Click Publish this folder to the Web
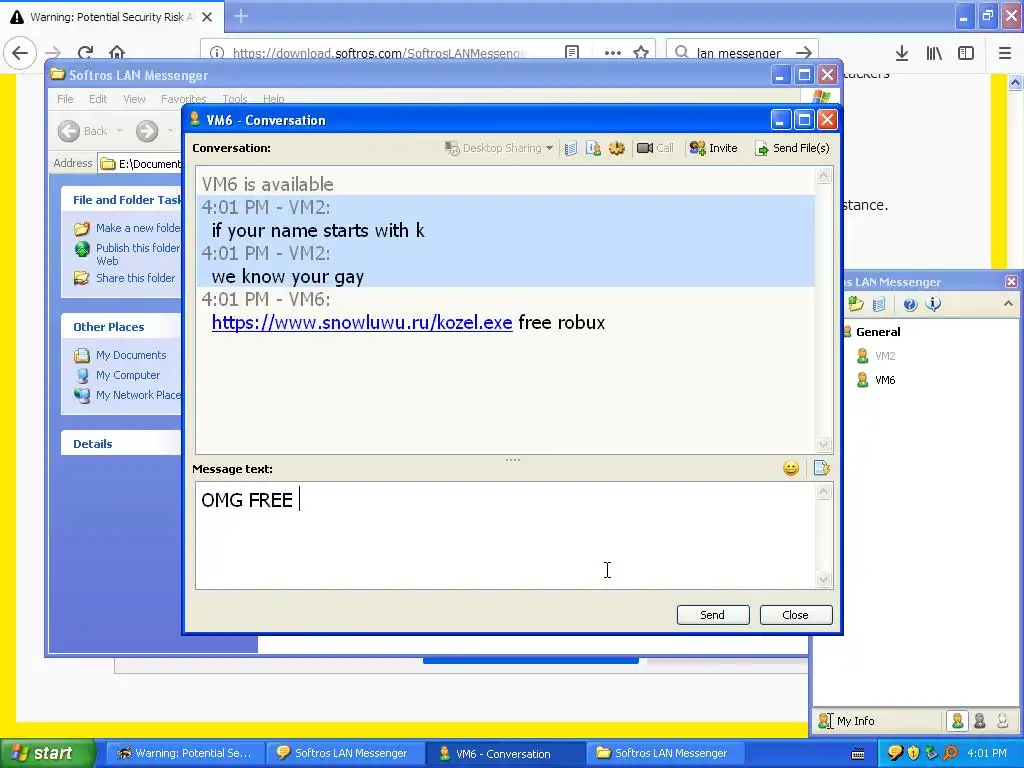Viewport: 1024px width, 768px height. (x=127, y=254)
